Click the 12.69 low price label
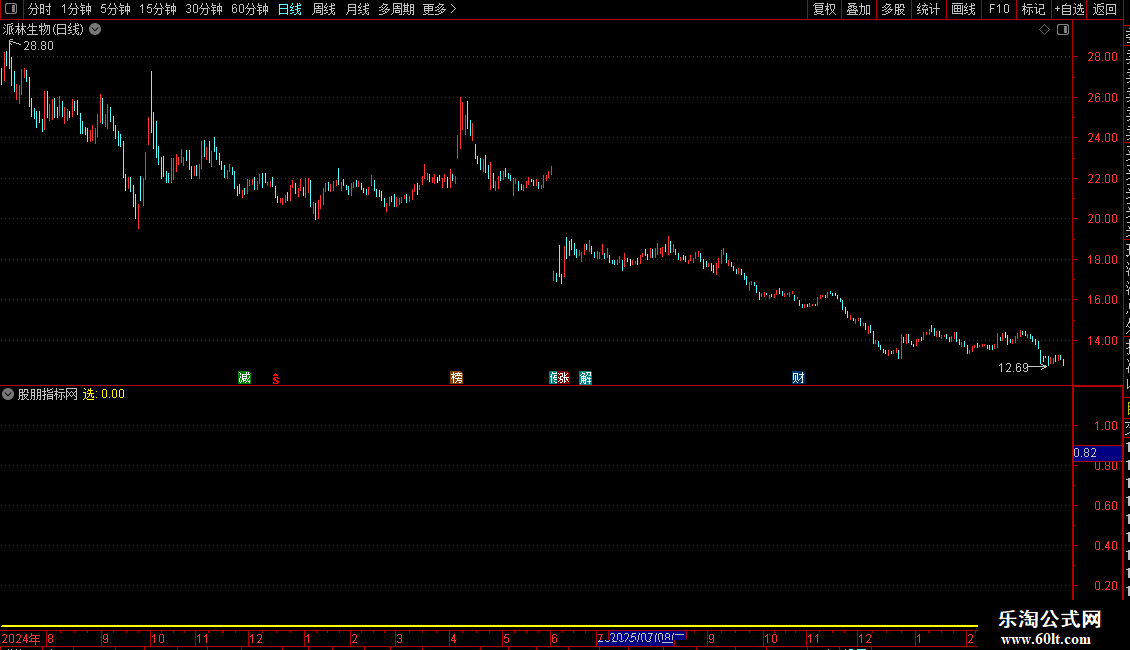Image resolution: width=1130 pixels, height=650 pixels. 1013,368
